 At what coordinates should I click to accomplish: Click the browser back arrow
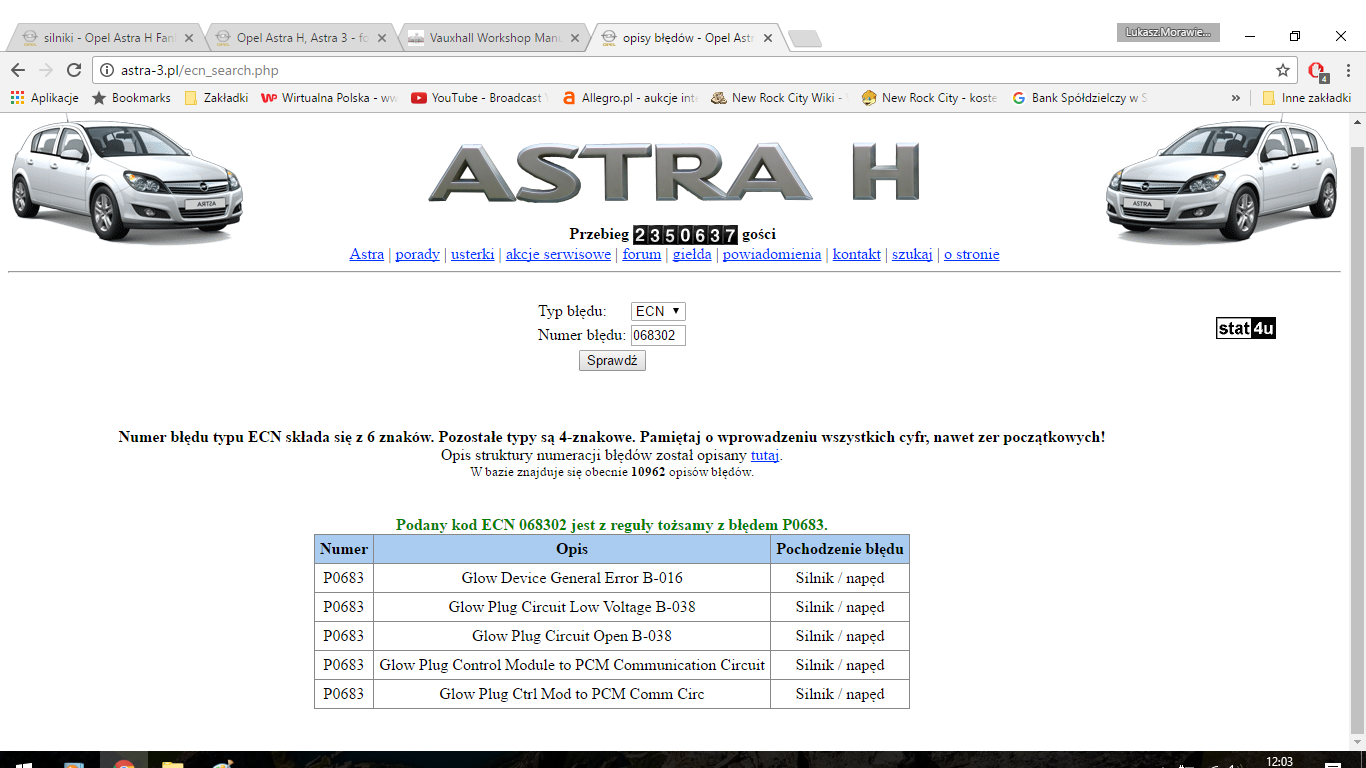tap(18, 70)
